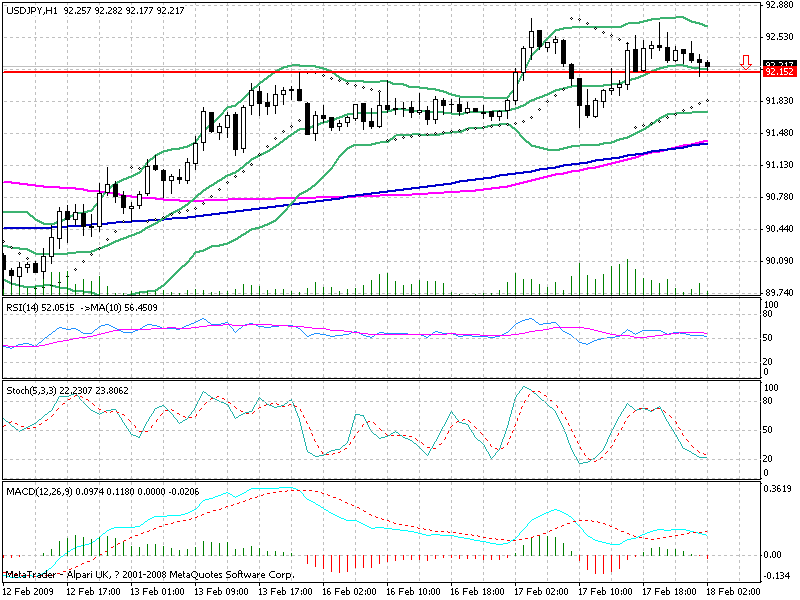The height and width of the screenshot is (600, 800).
Task: Click the 20 level on RSI scale
Action: pos(768,362)
